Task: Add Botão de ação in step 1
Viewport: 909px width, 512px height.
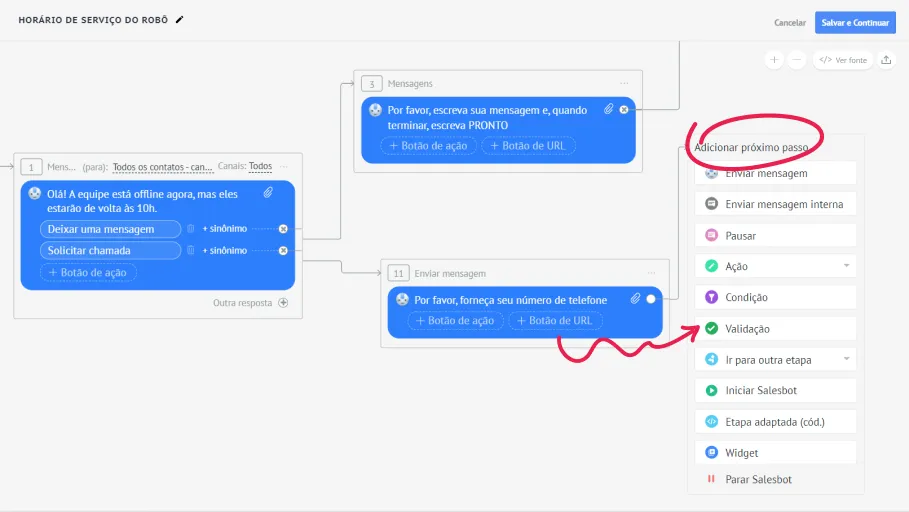Action: point(88,273)
